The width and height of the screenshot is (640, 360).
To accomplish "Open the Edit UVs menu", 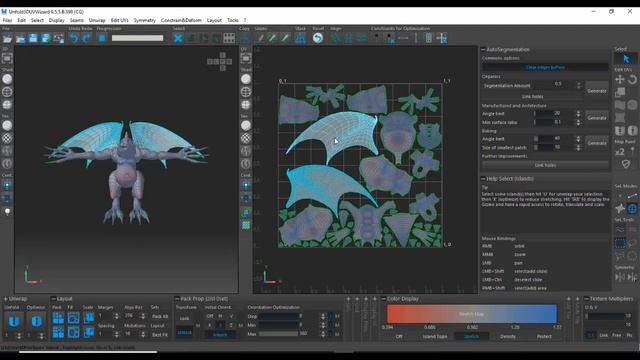I will coord(120,20).
